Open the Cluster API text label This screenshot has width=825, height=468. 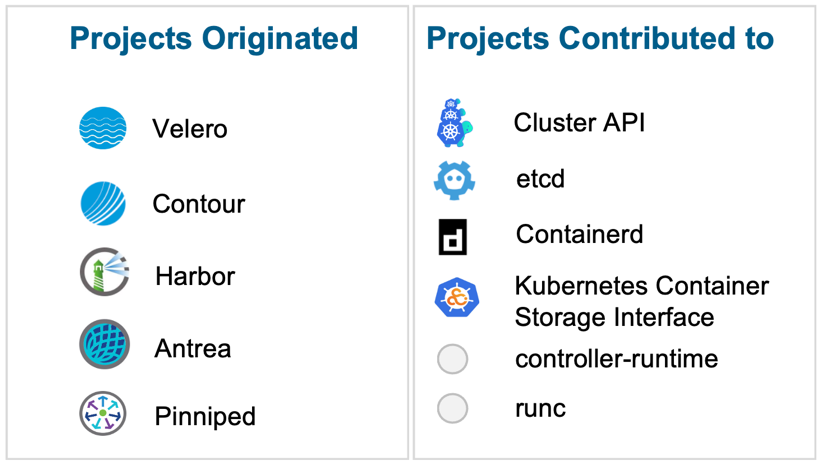(579, 122)
